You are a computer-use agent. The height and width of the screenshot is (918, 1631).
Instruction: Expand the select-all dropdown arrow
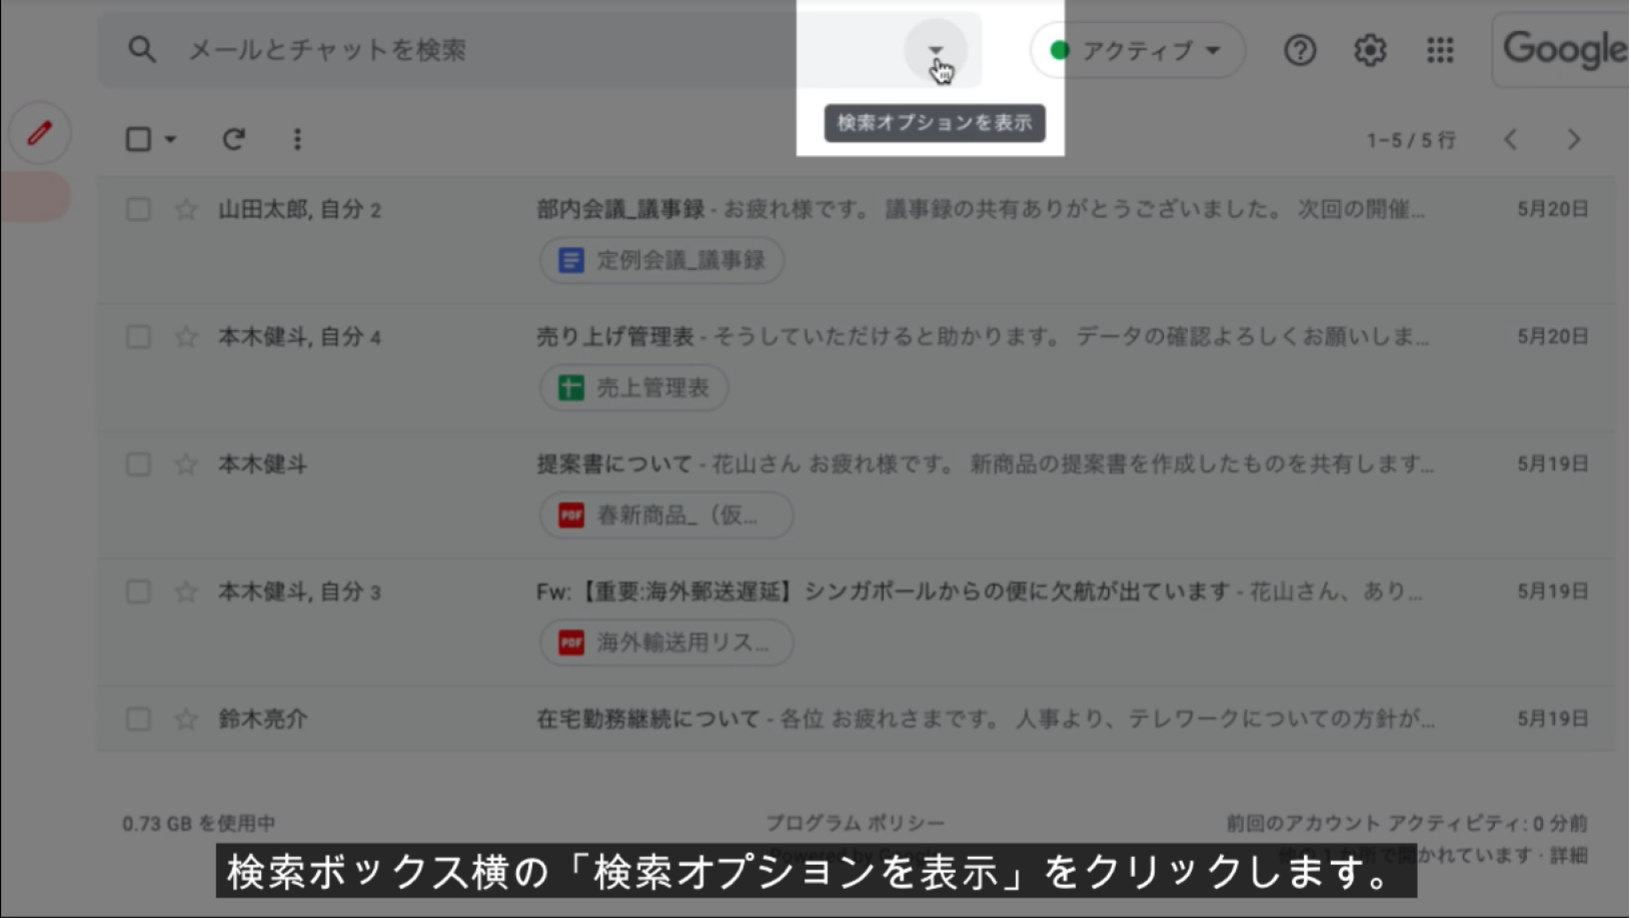(171, 139)
